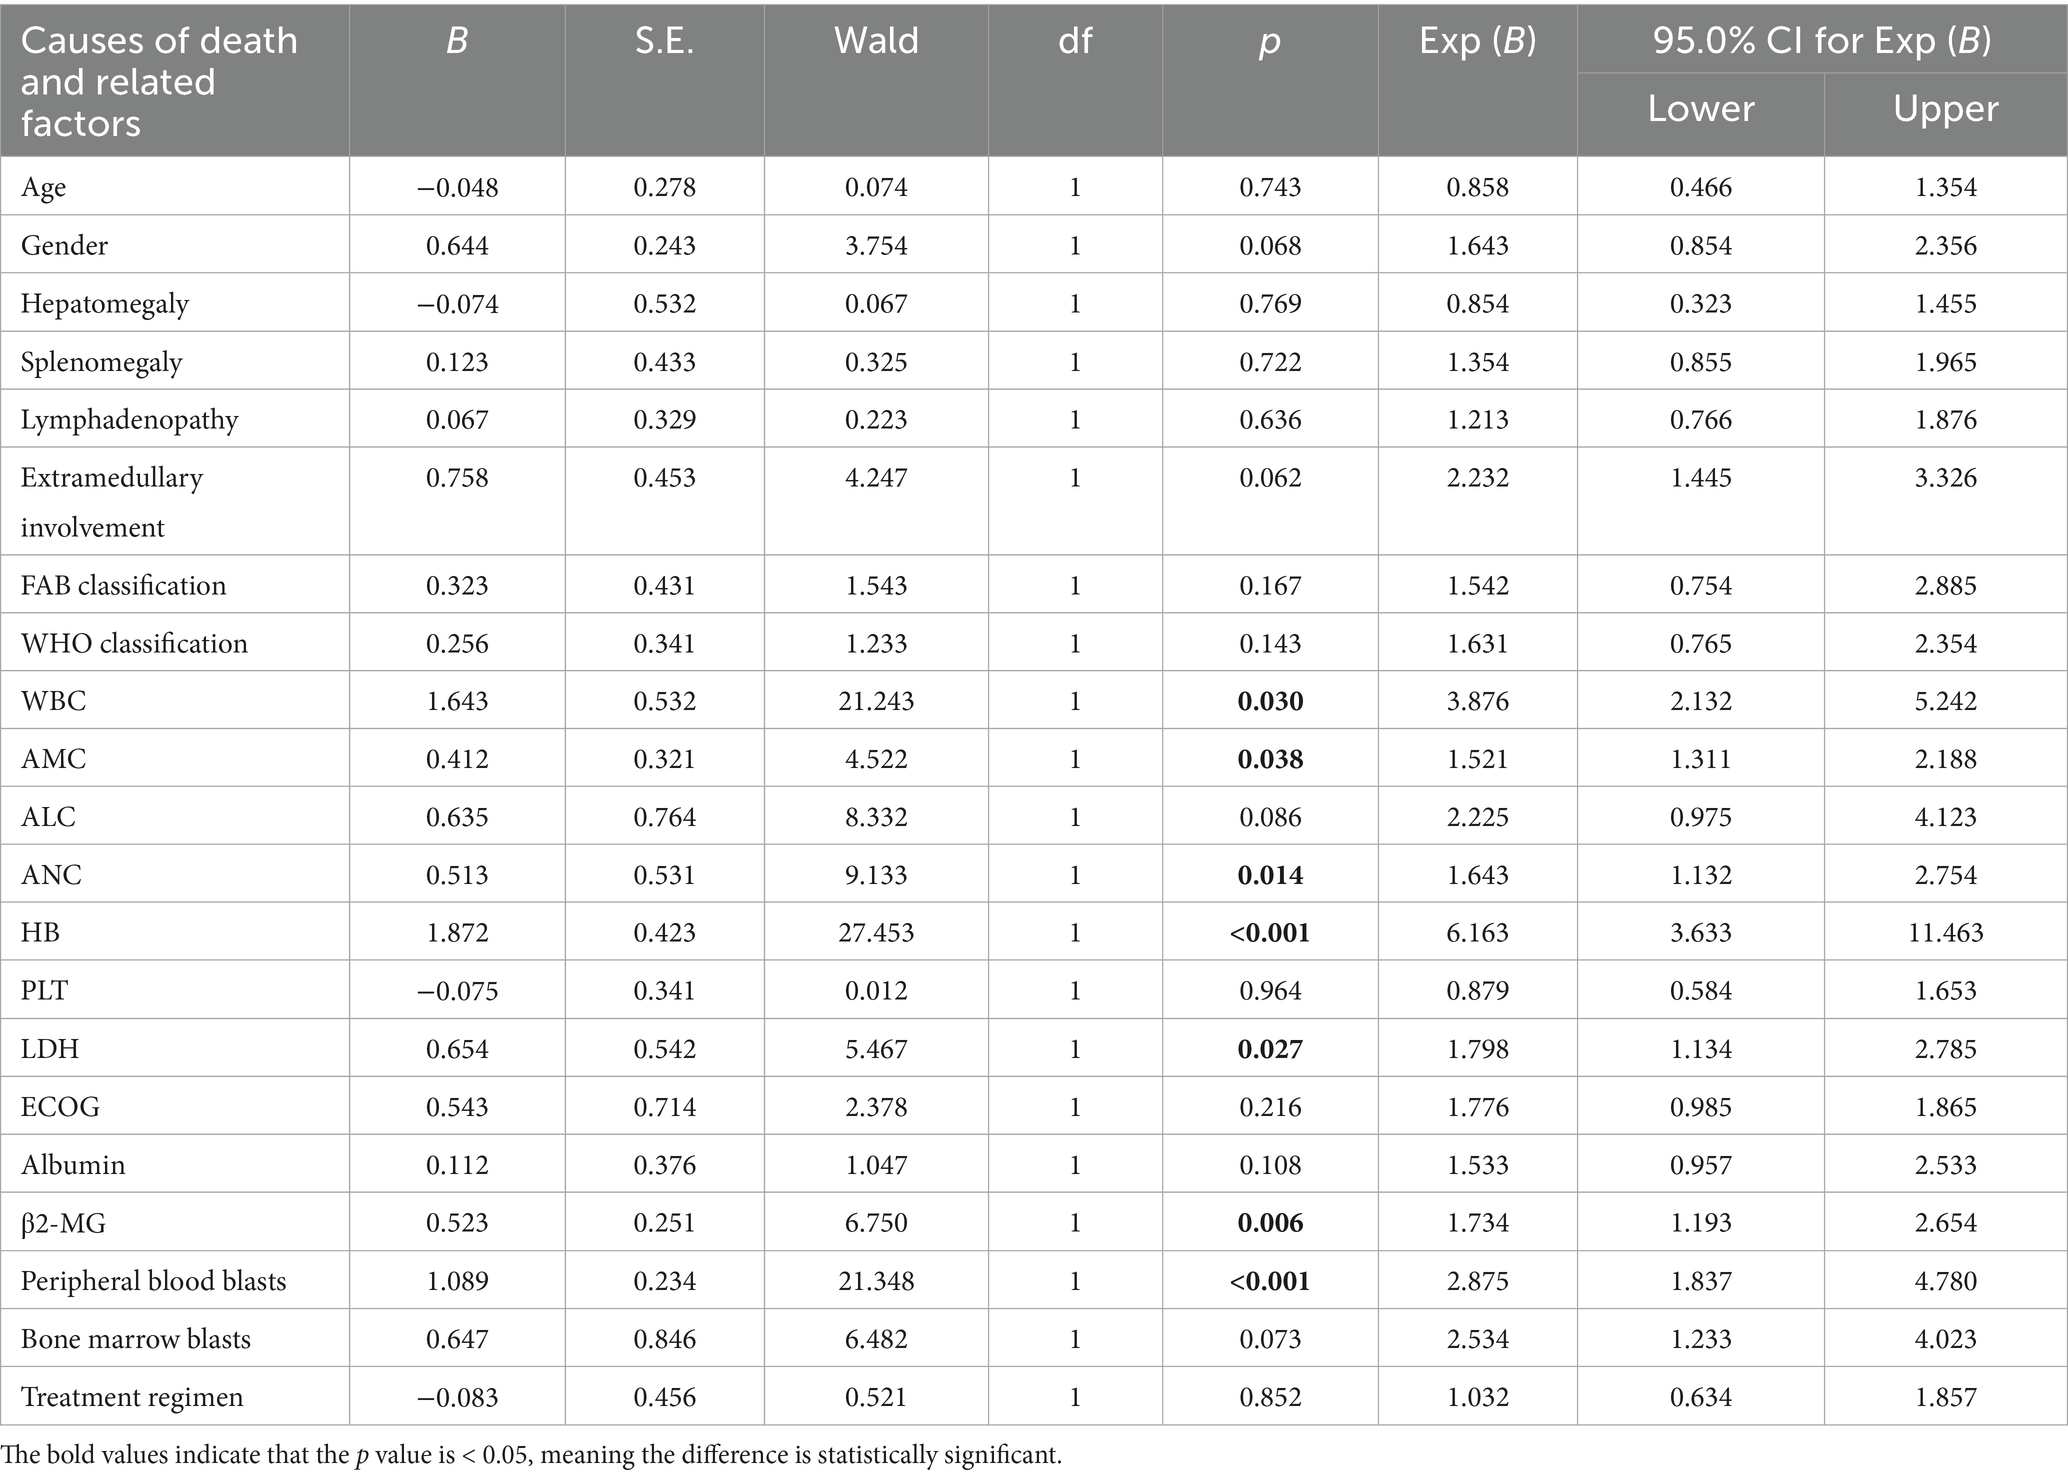Image resolution: width=2068 pixels, height=1477 pixels.
Task: Click the S.E. column header
Action: pos(664,41)
